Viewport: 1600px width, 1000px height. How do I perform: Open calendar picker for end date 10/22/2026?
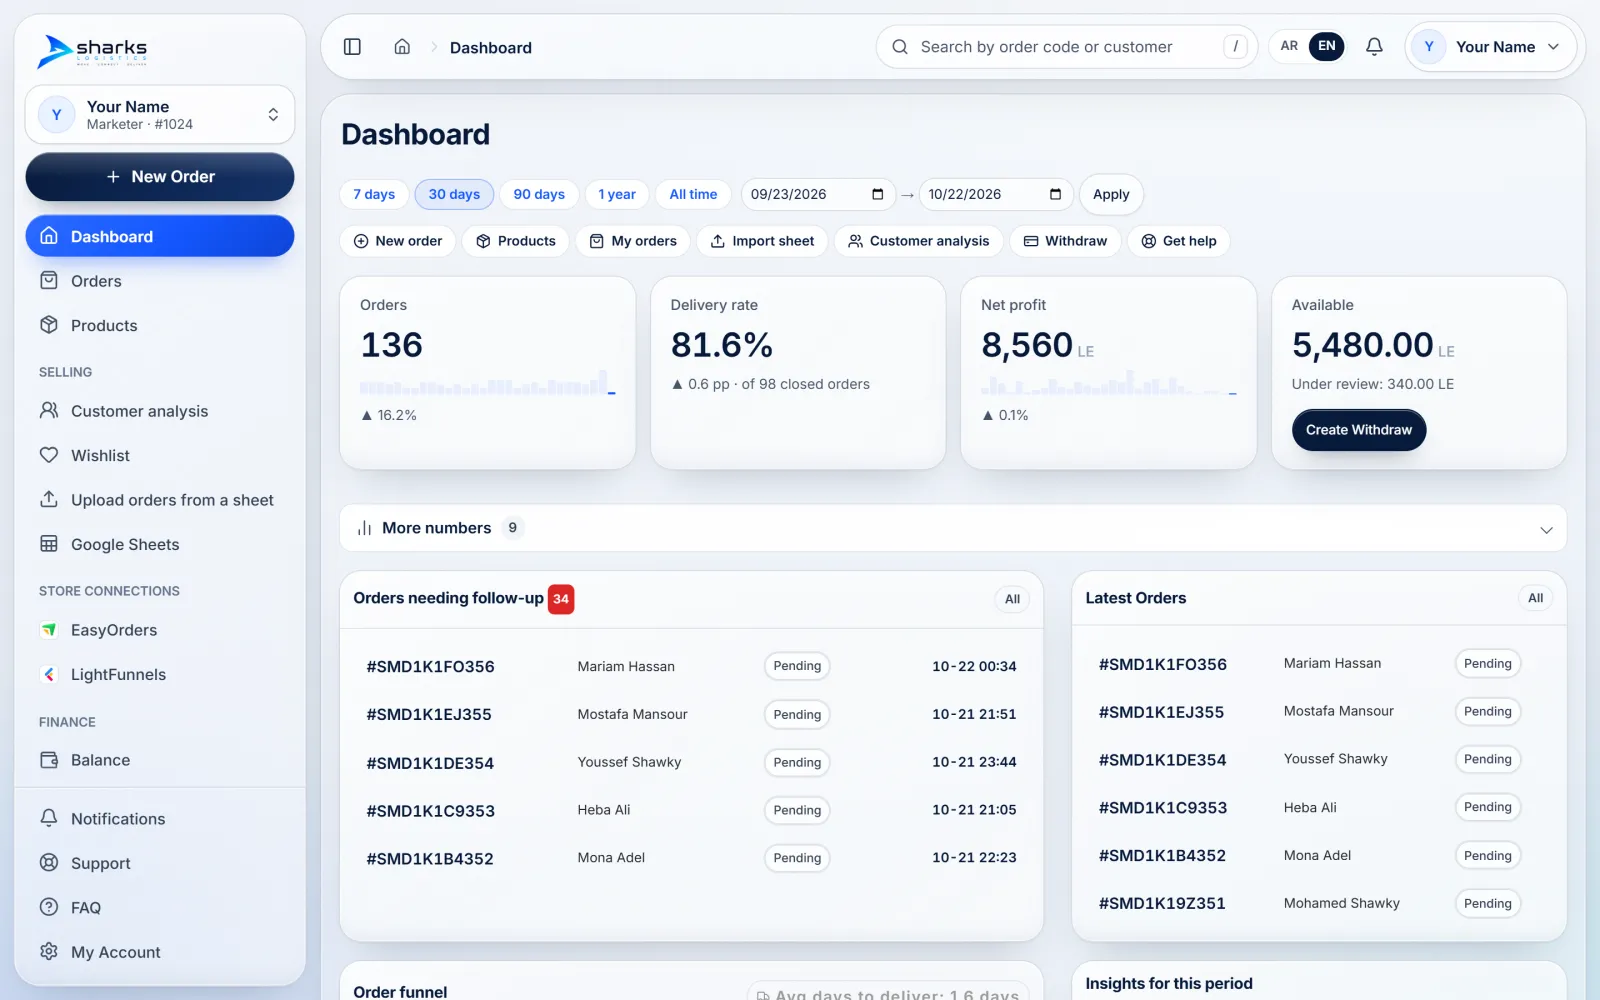pos(1055,194)
